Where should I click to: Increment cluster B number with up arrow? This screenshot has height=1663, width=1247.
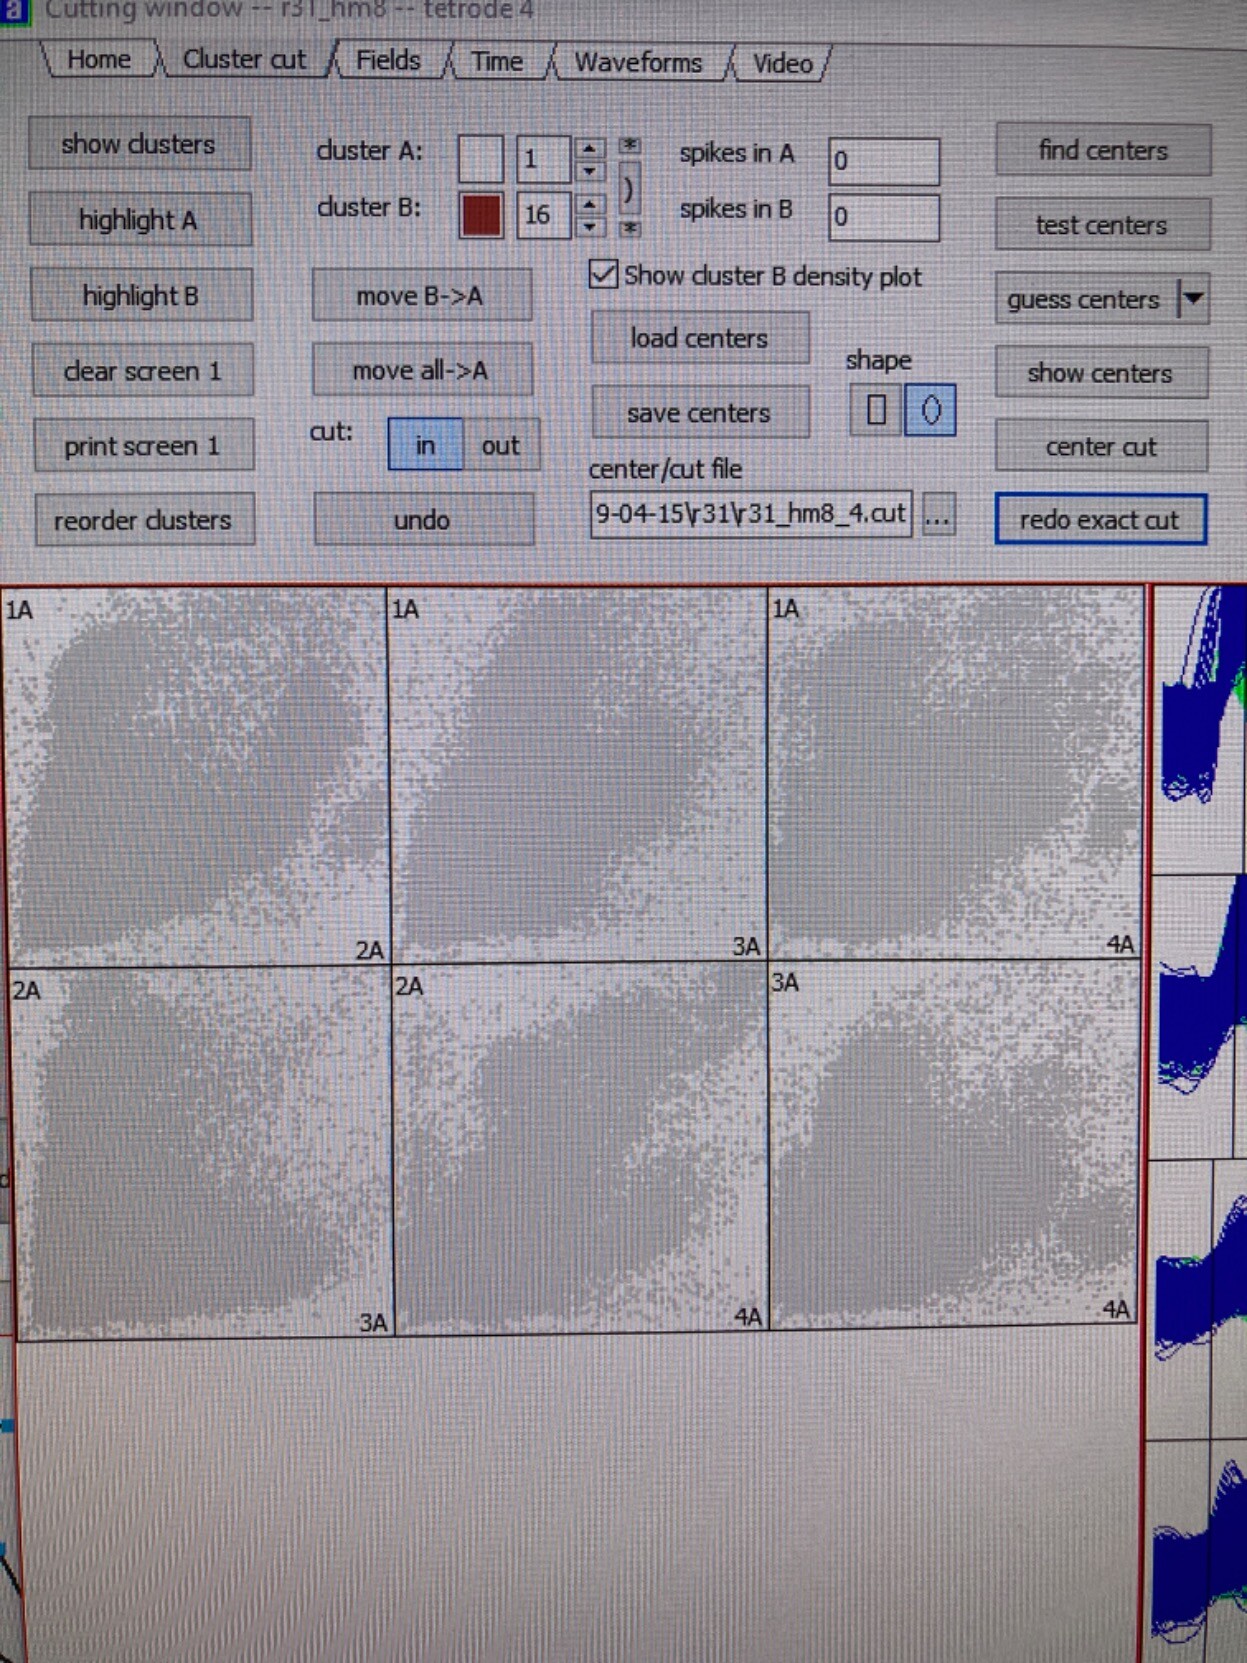pyautogui.click(x=590, y=205)
